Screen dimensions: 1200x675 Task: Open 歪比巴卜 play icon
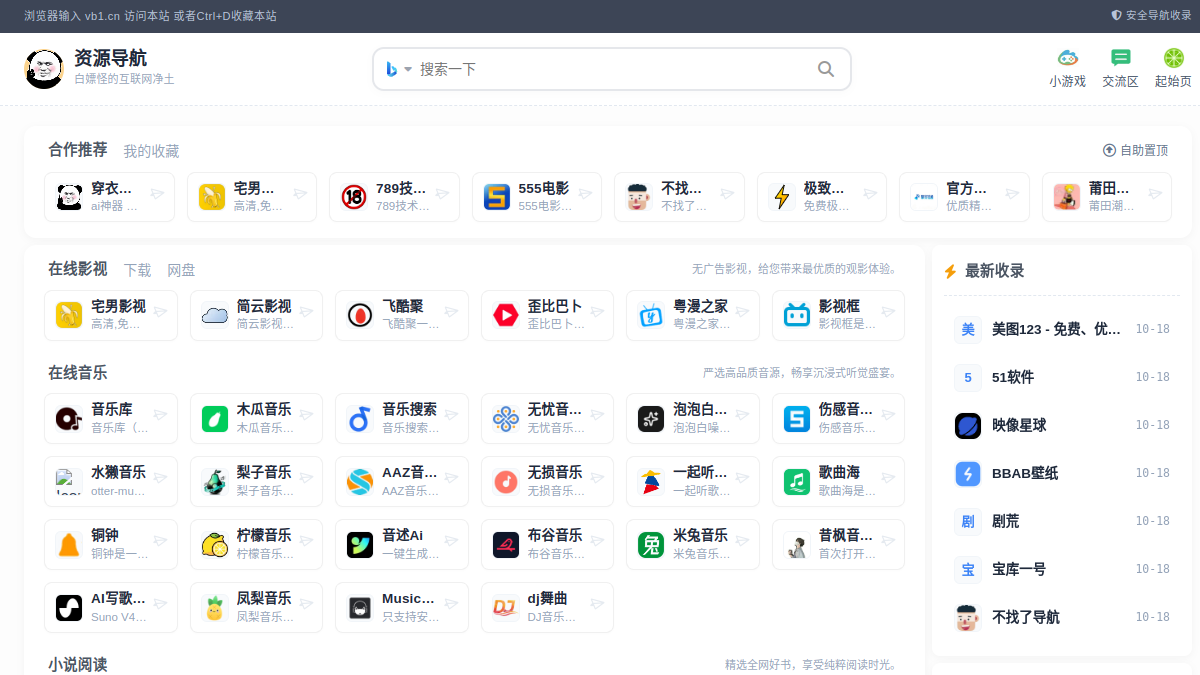(x=506, y=315)
